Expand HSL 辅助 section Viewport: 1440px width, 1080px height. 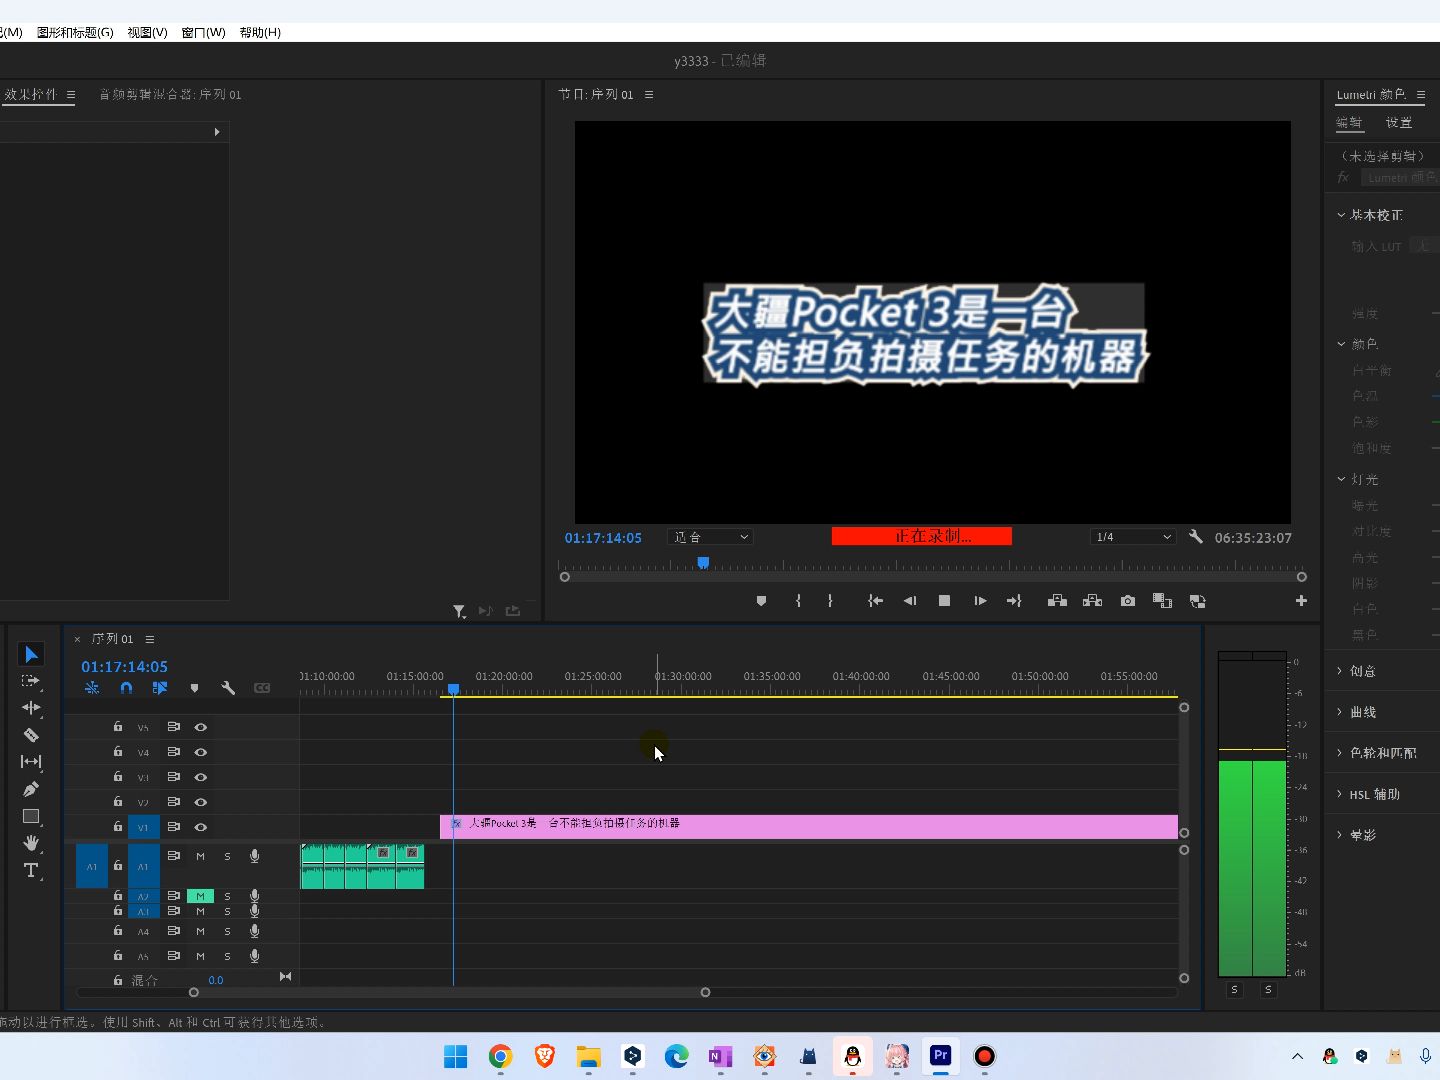(x=1339, y=794)
